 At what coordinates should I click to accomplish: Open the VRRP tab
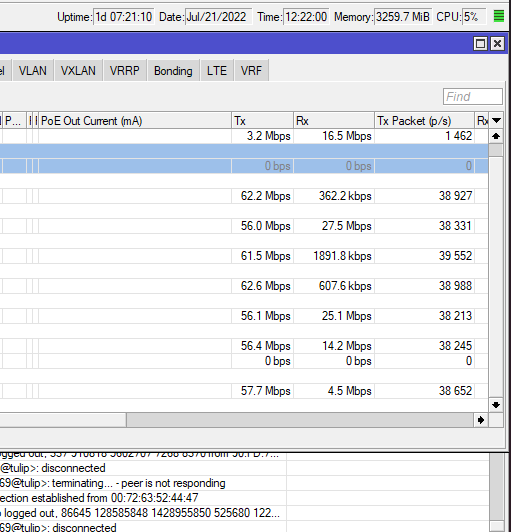tap(125, 71)
